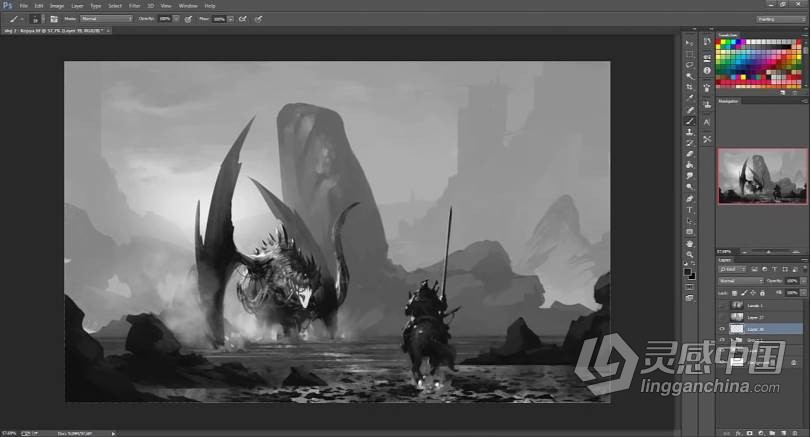Image resolution: width=810 pixels, height=437 pixels.
Task: Open the Clone Source panel icon
Action: 707,104
